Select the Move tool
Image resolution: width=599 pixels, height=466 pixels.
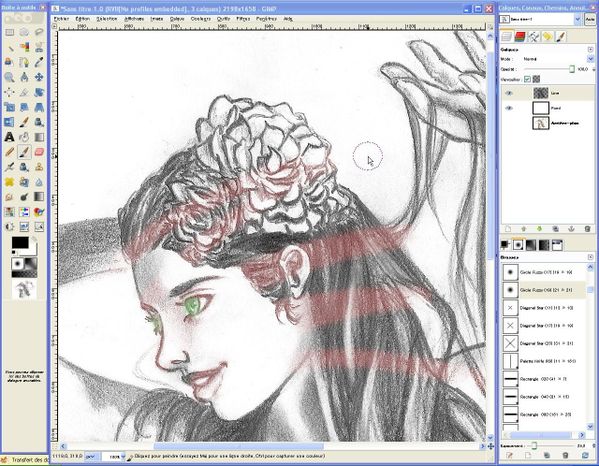click(x=39, y=77)
